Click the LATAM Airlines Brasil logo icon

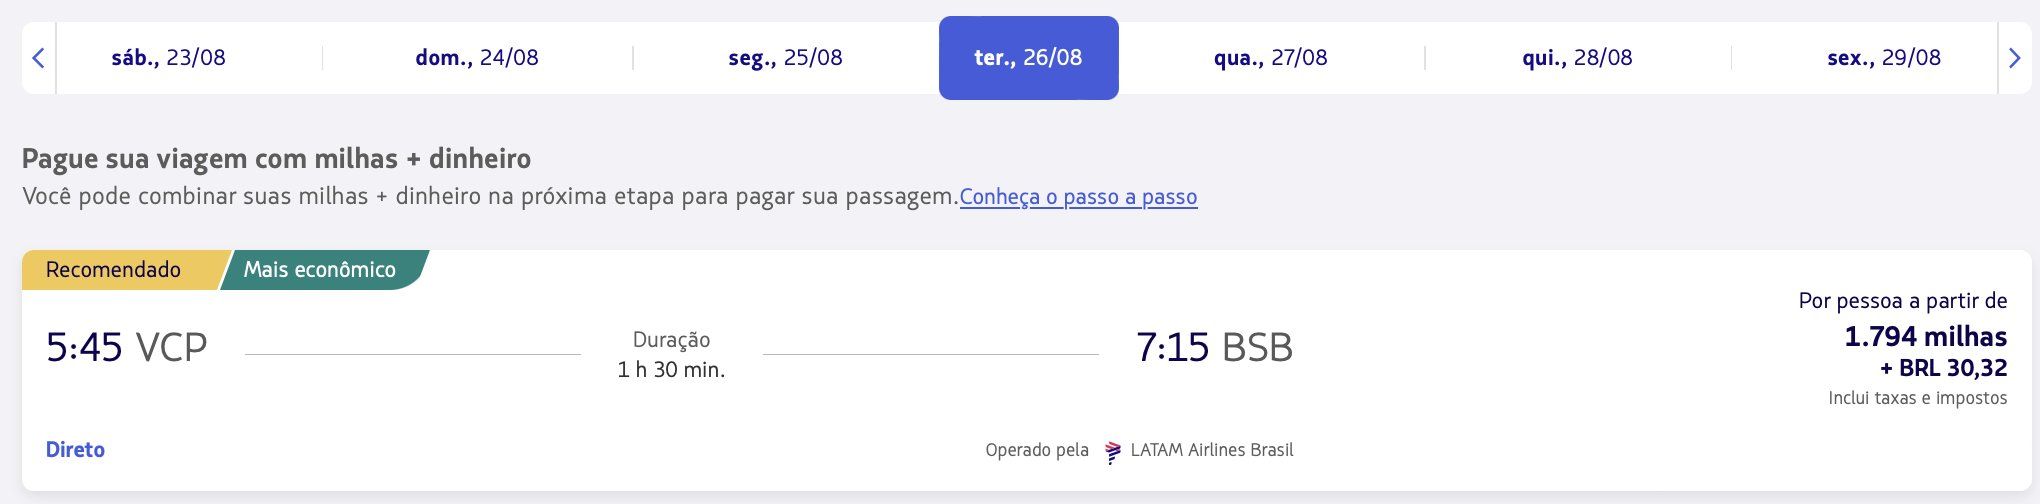[1112, 451]
